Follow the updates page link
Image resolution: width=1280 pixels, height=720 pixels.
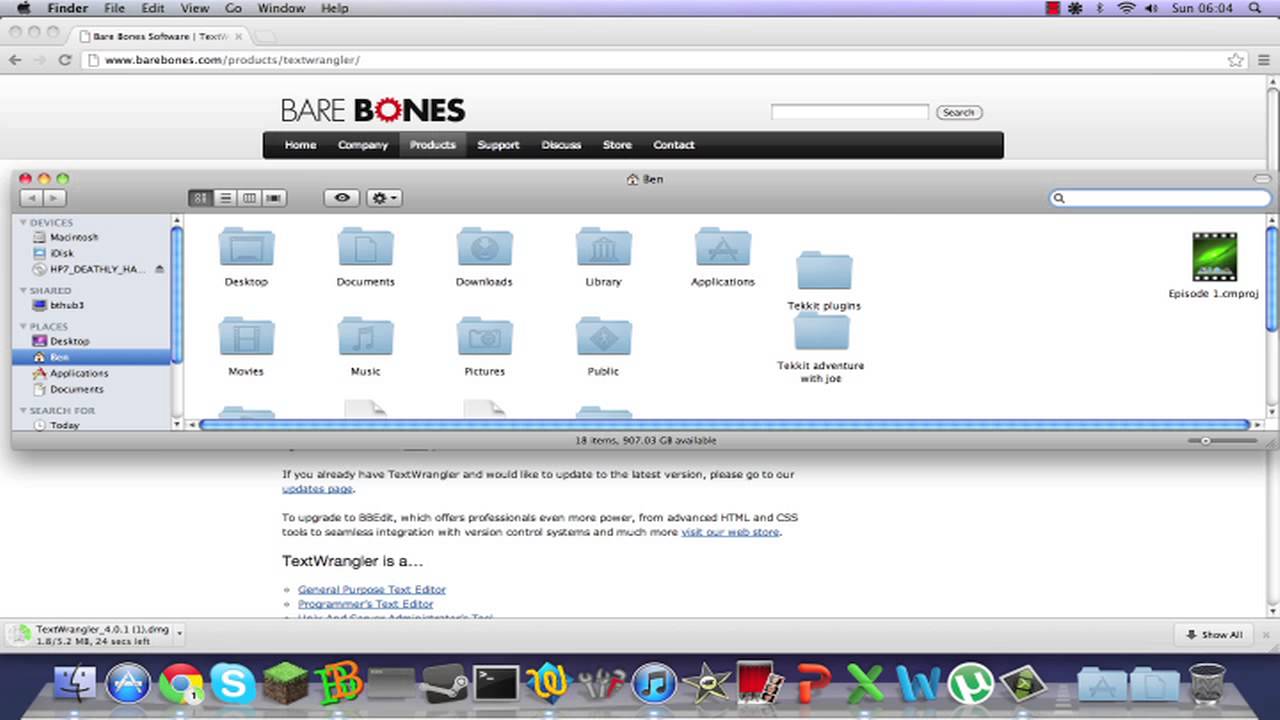click(x=317, y=489)
